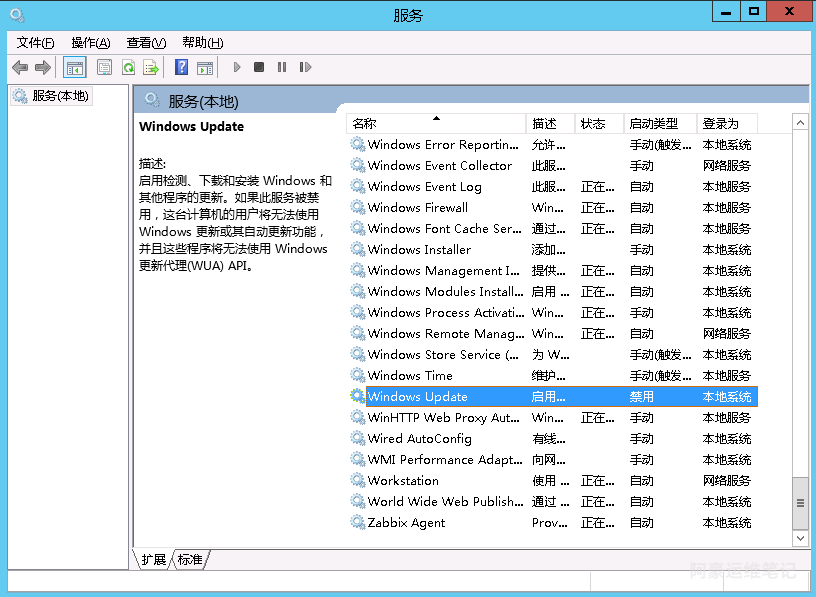Click the Export list toolbar icon
The image size is (816, 597).
(151, 67)
